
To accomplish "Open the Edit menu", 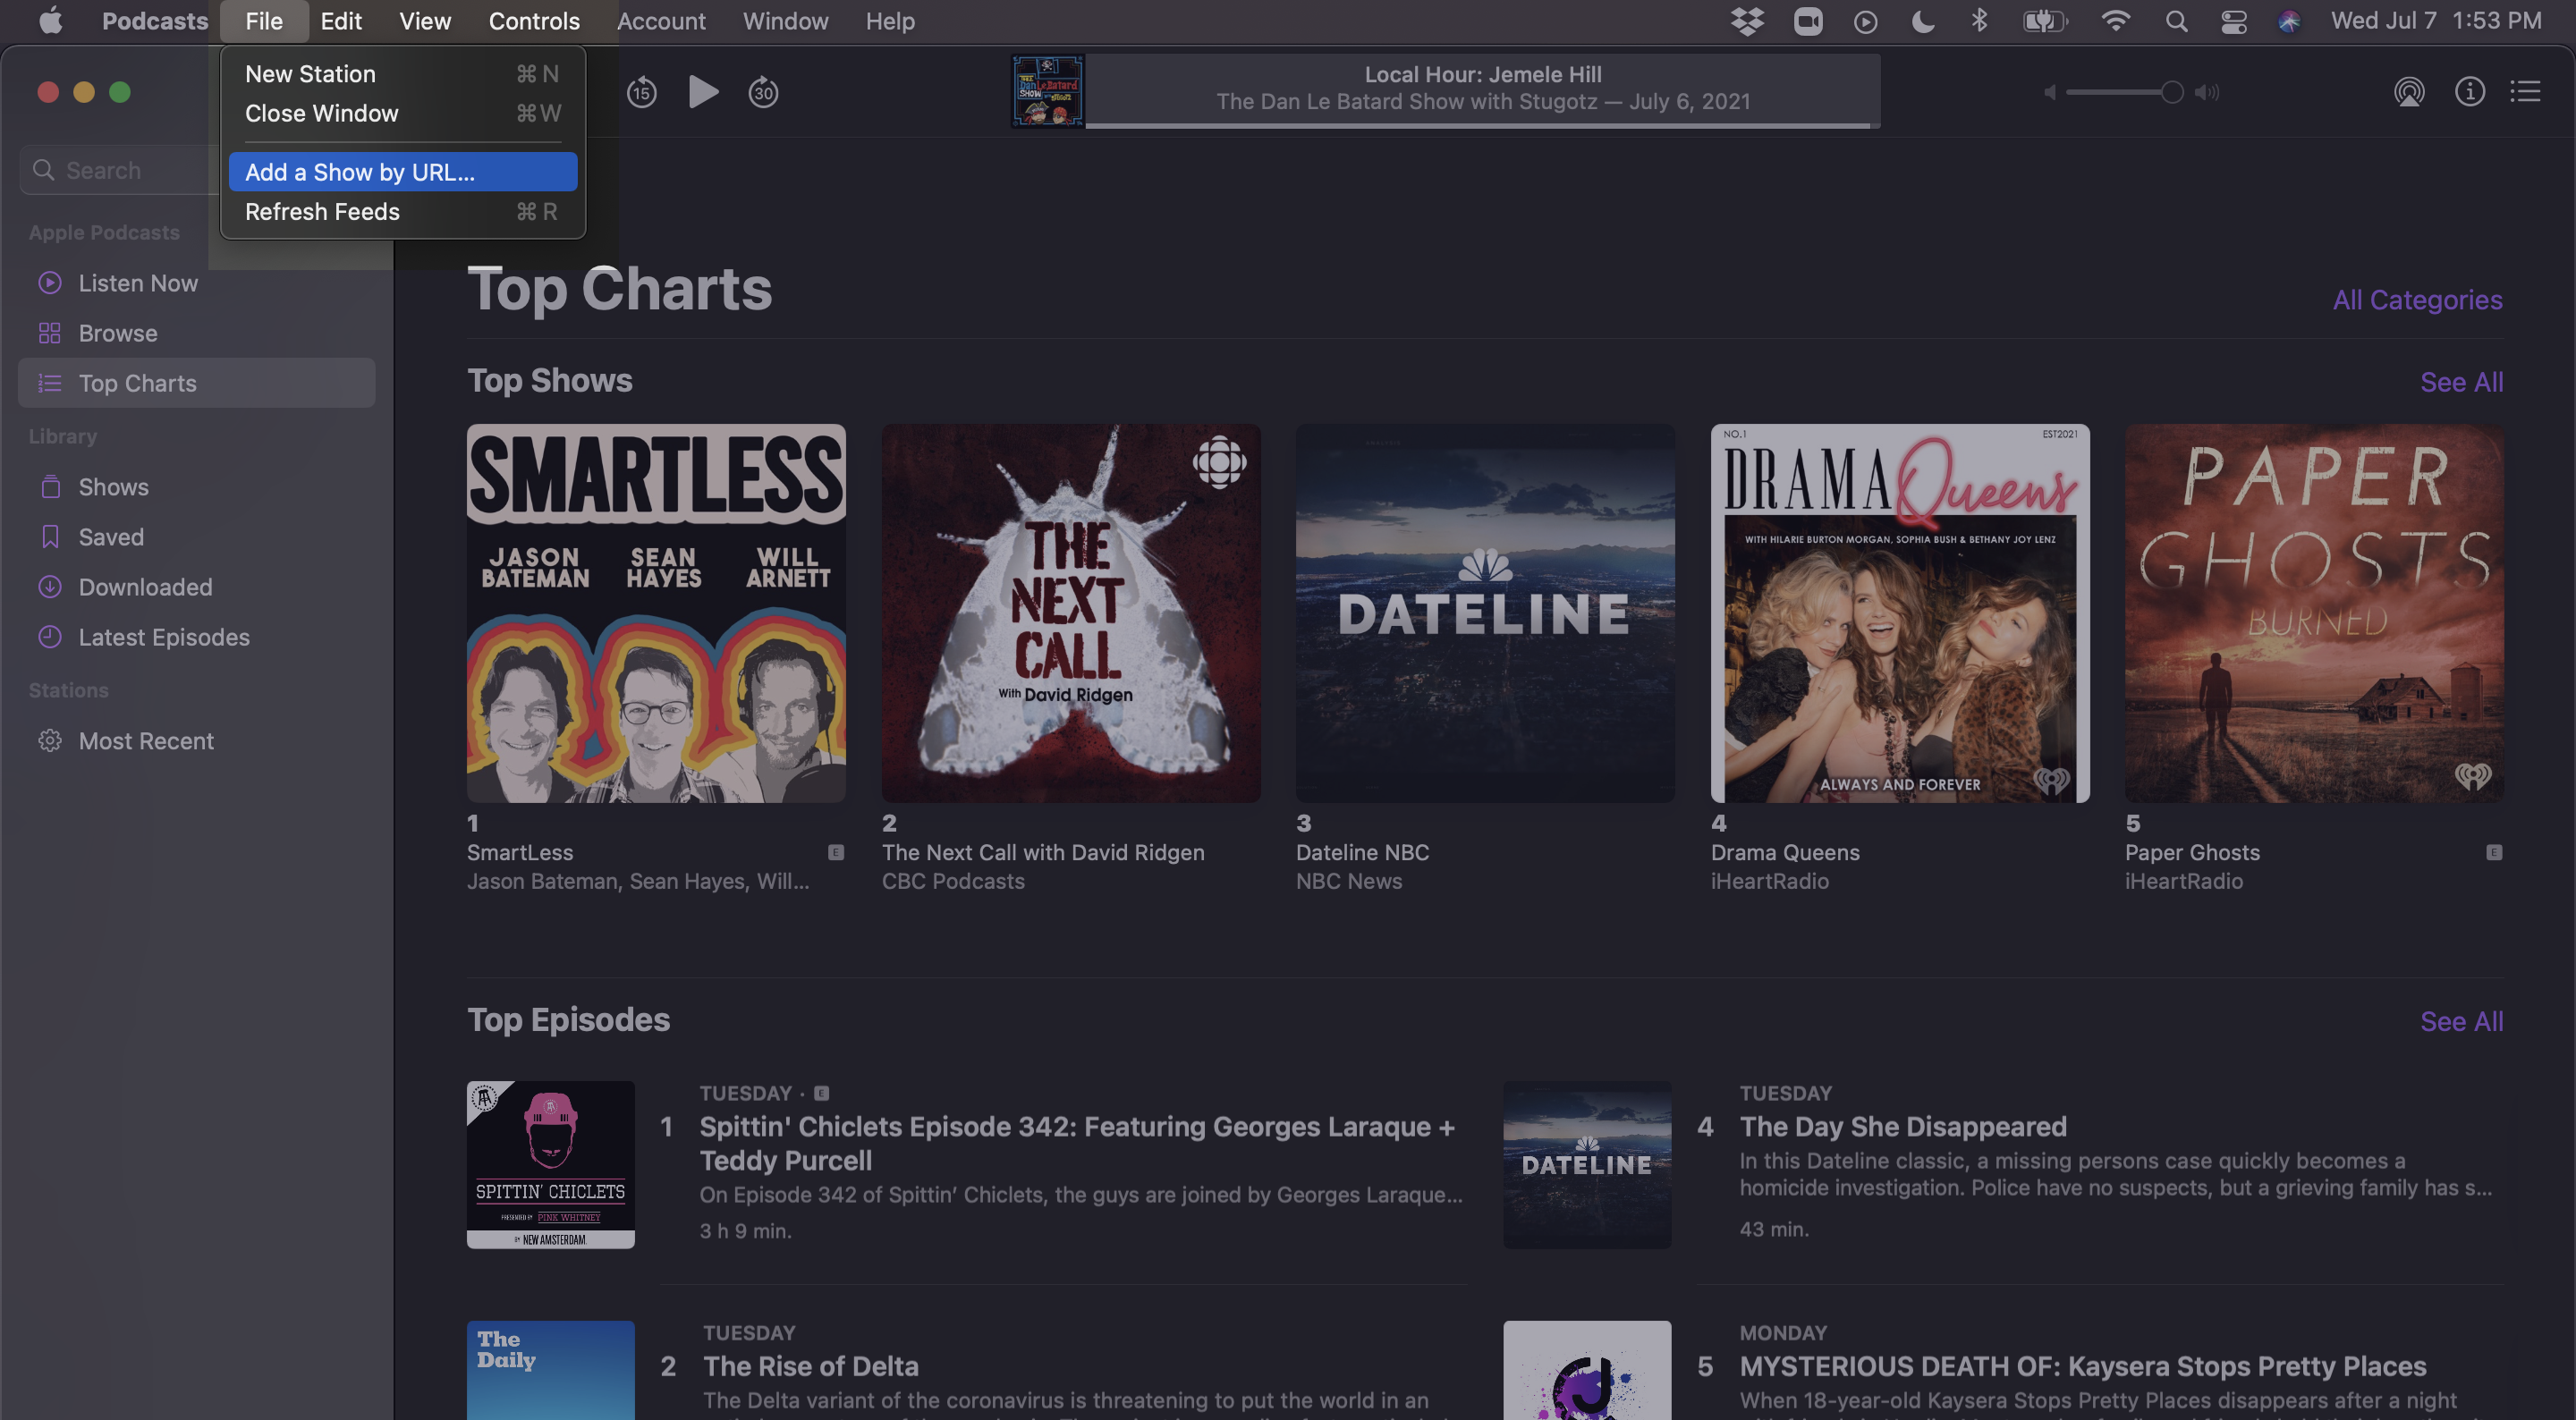I will pyautogui.click(x=340, y=21).
